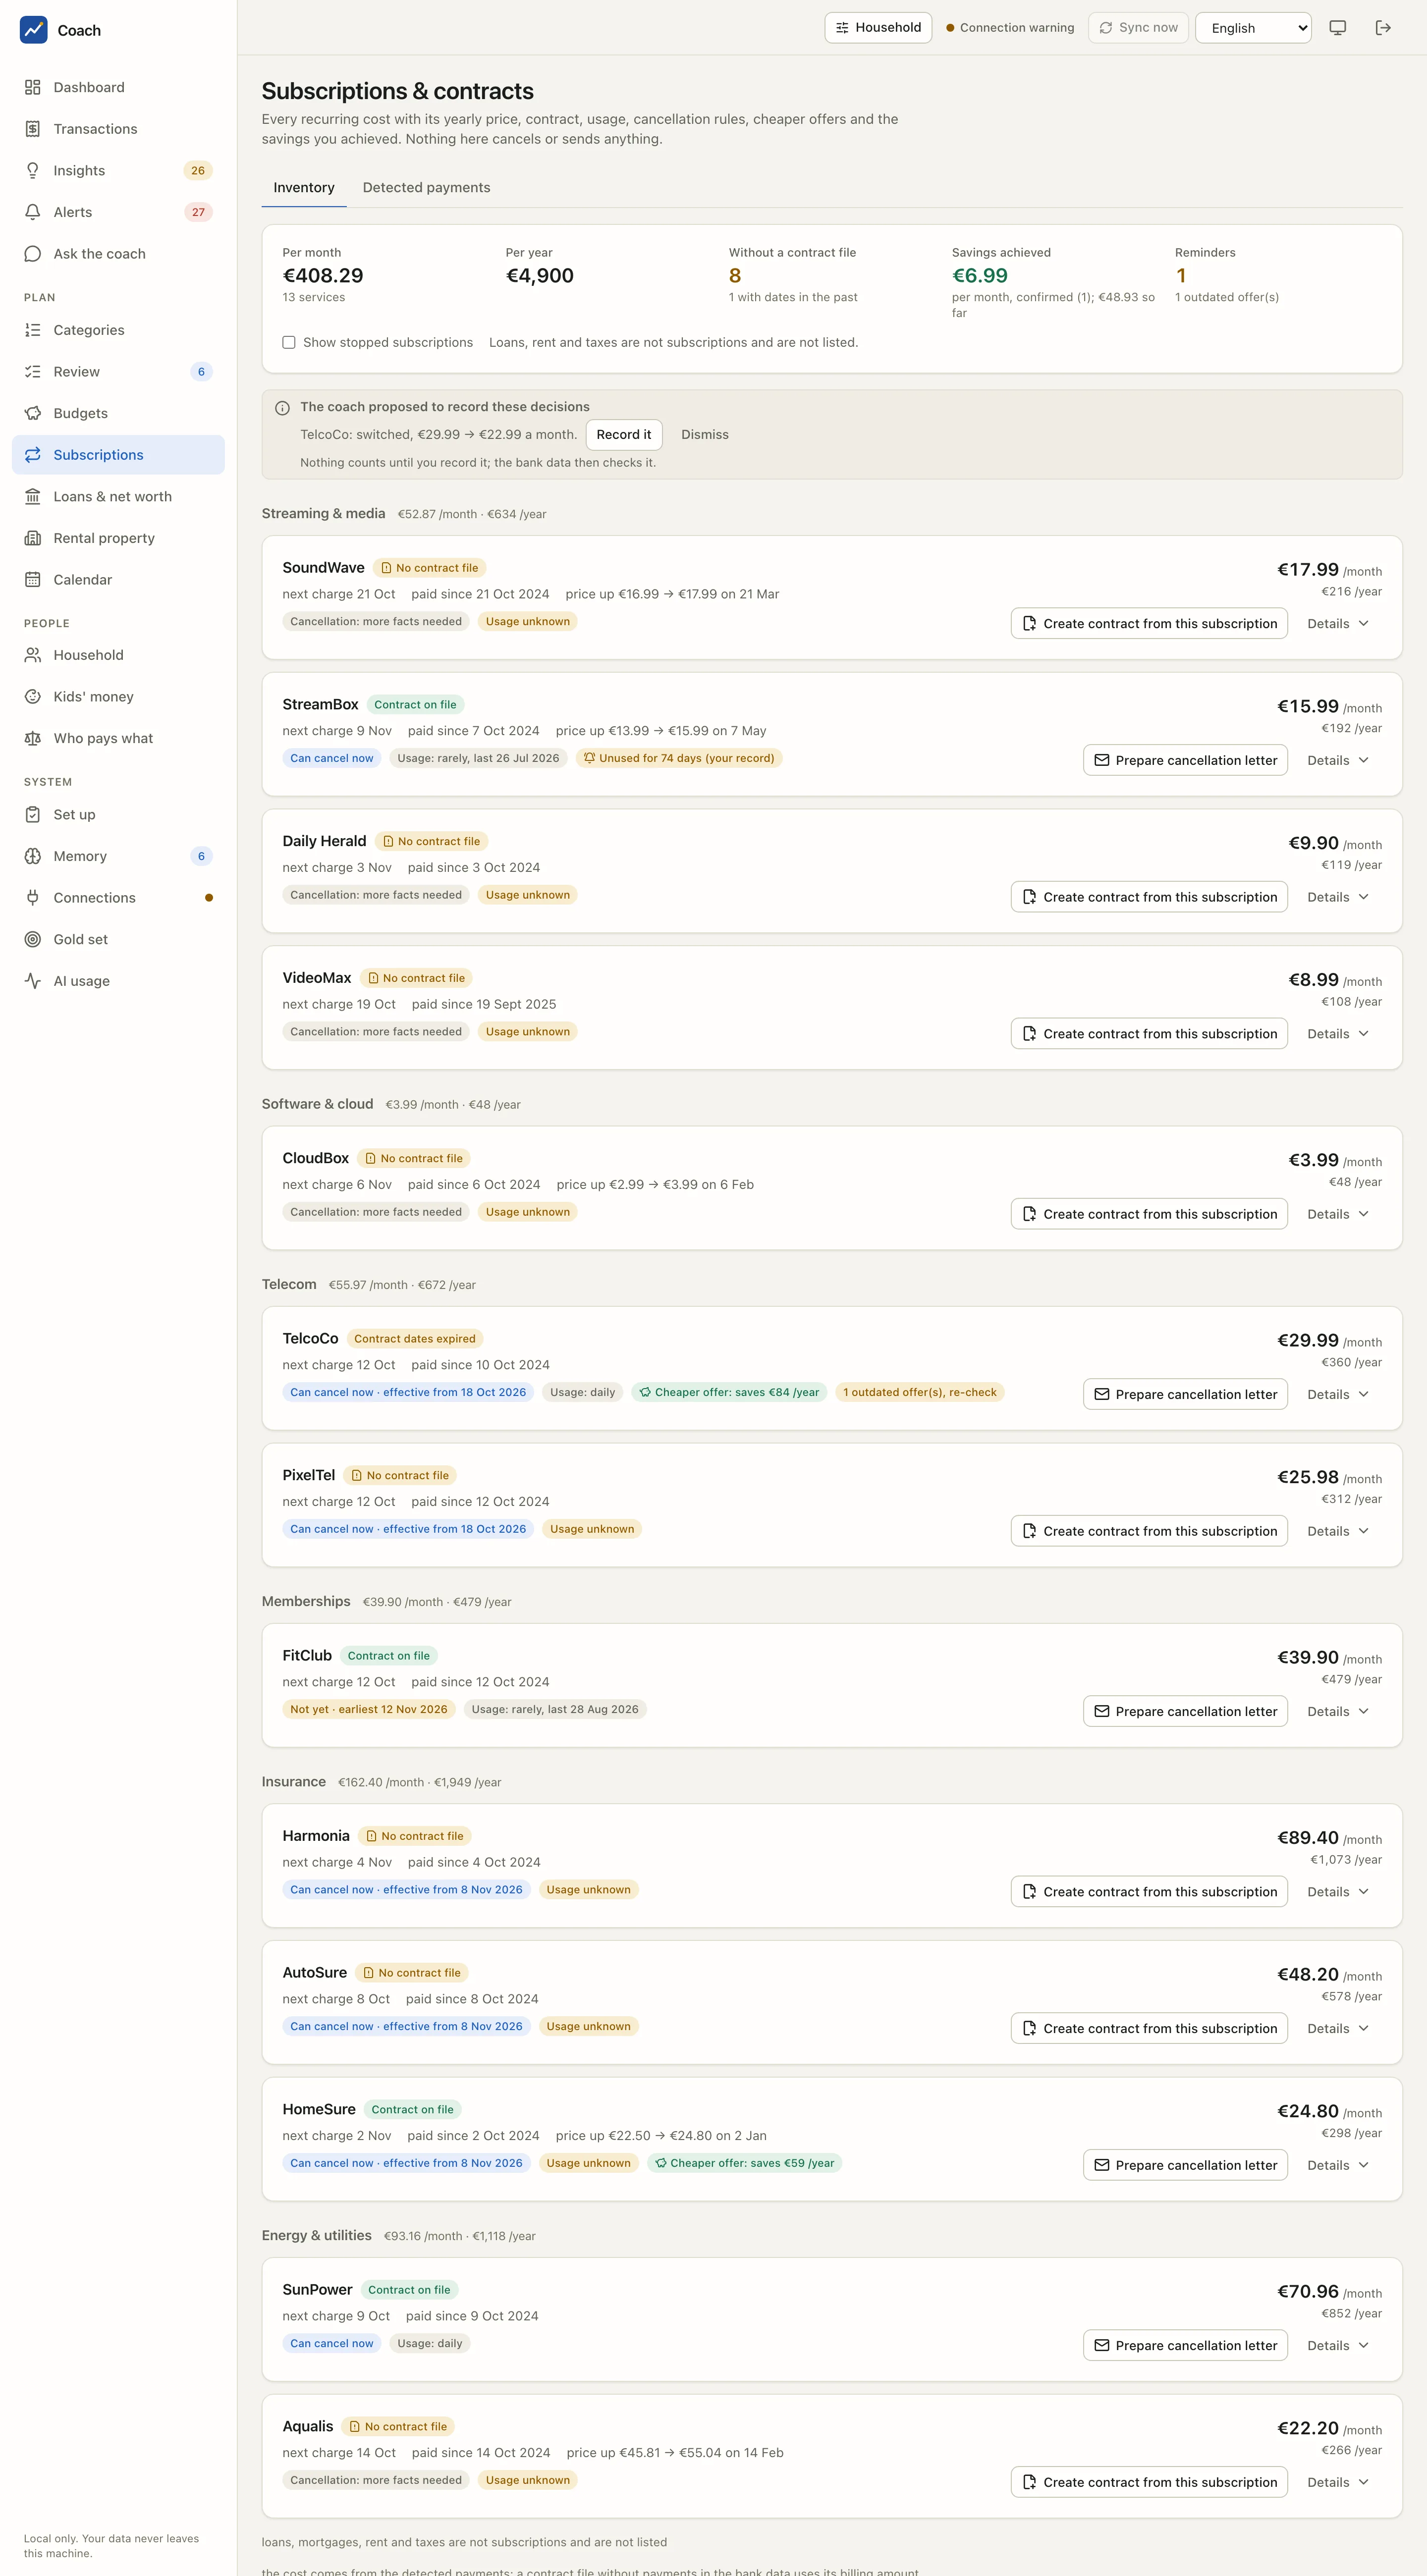Screen dimensions: 1427x2576
Task: Click FitClub's Not yet earliest 12 Nov 2026 tag
Action: point(369,1709)
